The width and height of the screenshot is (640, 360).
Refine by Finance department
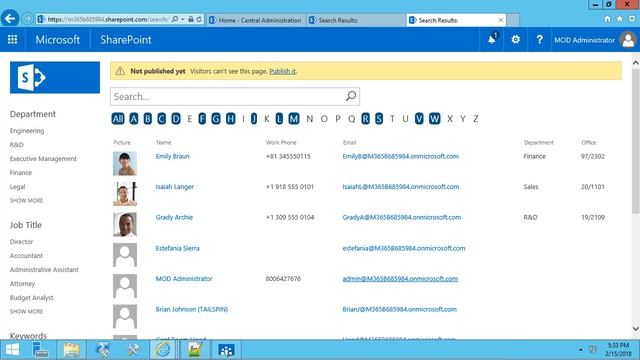(x=21, y=173)
